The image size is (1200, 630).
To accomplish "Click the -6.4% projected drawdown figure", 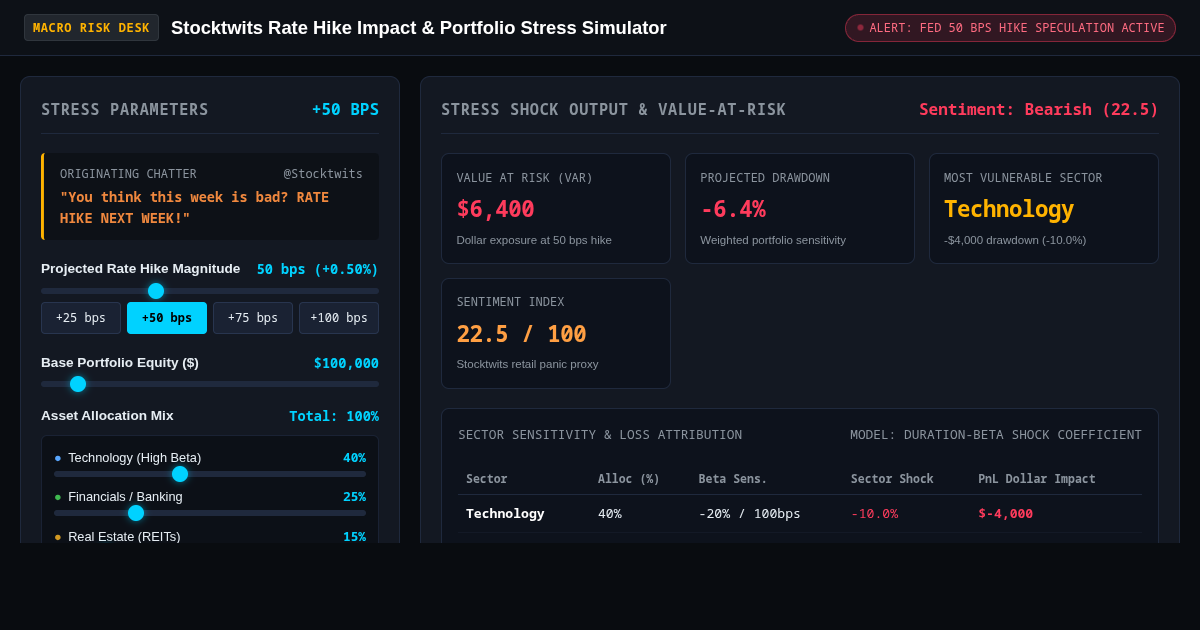I will pyautogui.click(x=733, y=209).
